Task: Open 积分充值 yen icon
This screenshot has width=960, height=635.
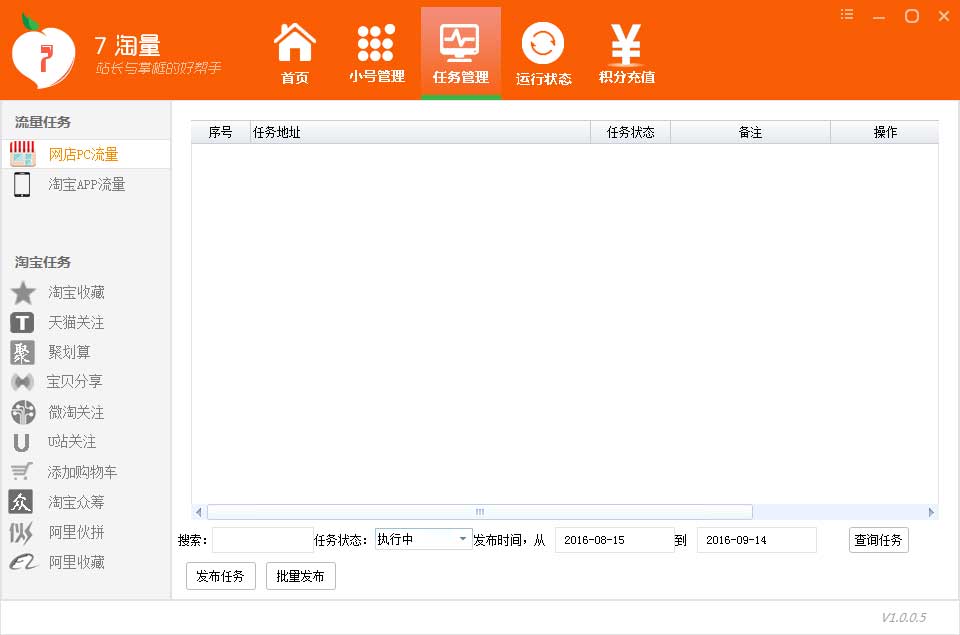Action: (x=626, y=44)
